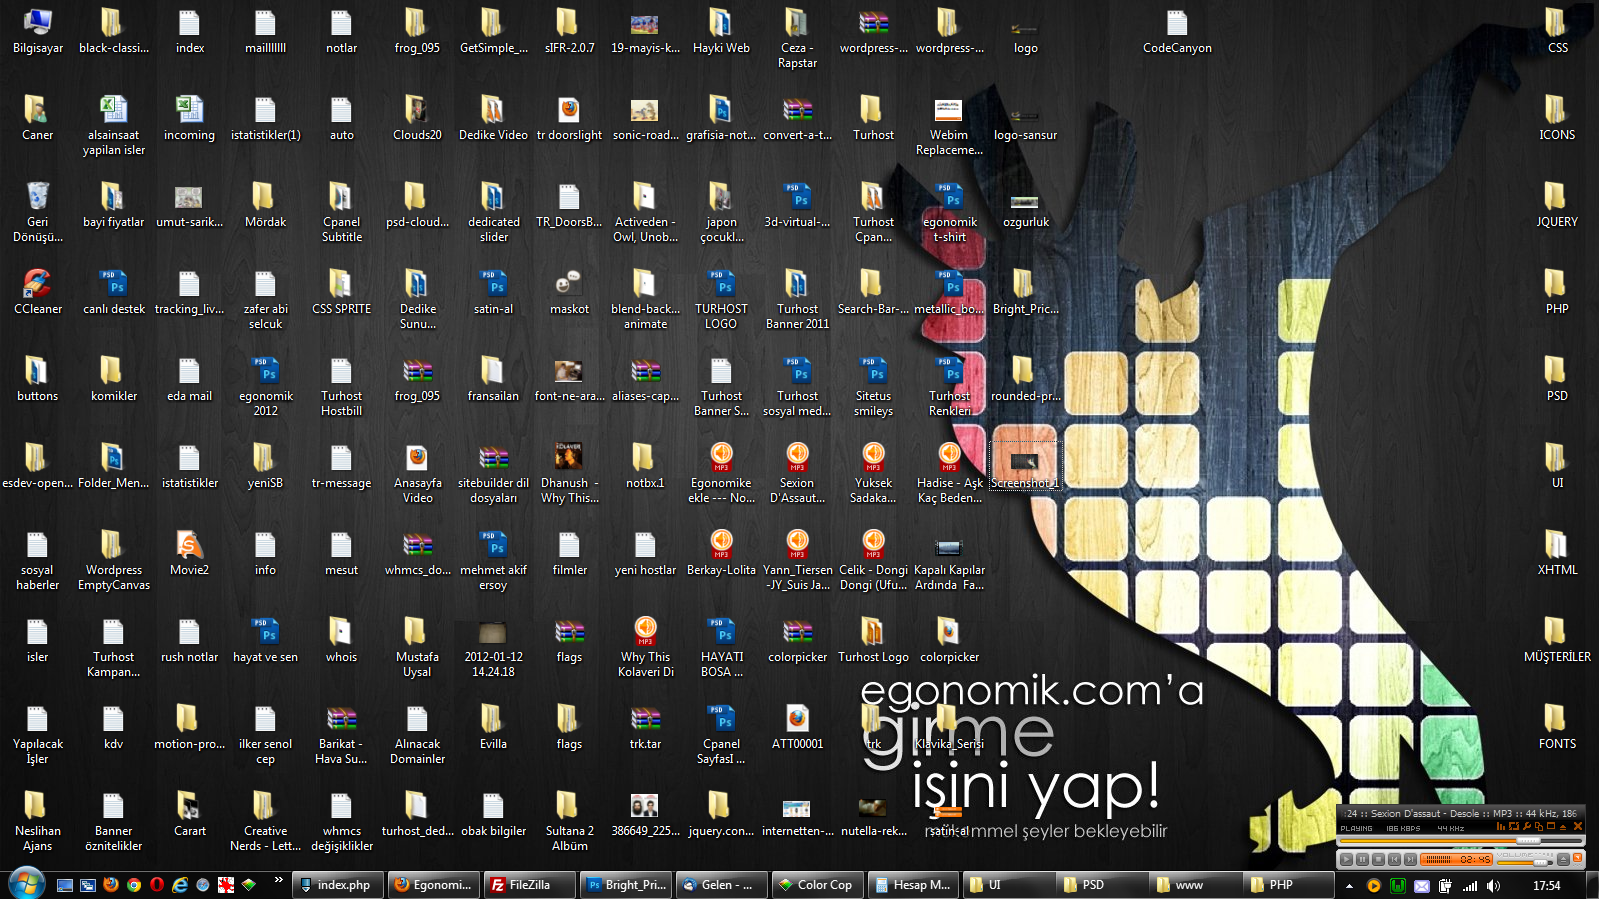Stop playback in the Winamp player
The height and width of the screenshot is (899, 1599).
pos(1378,859)
